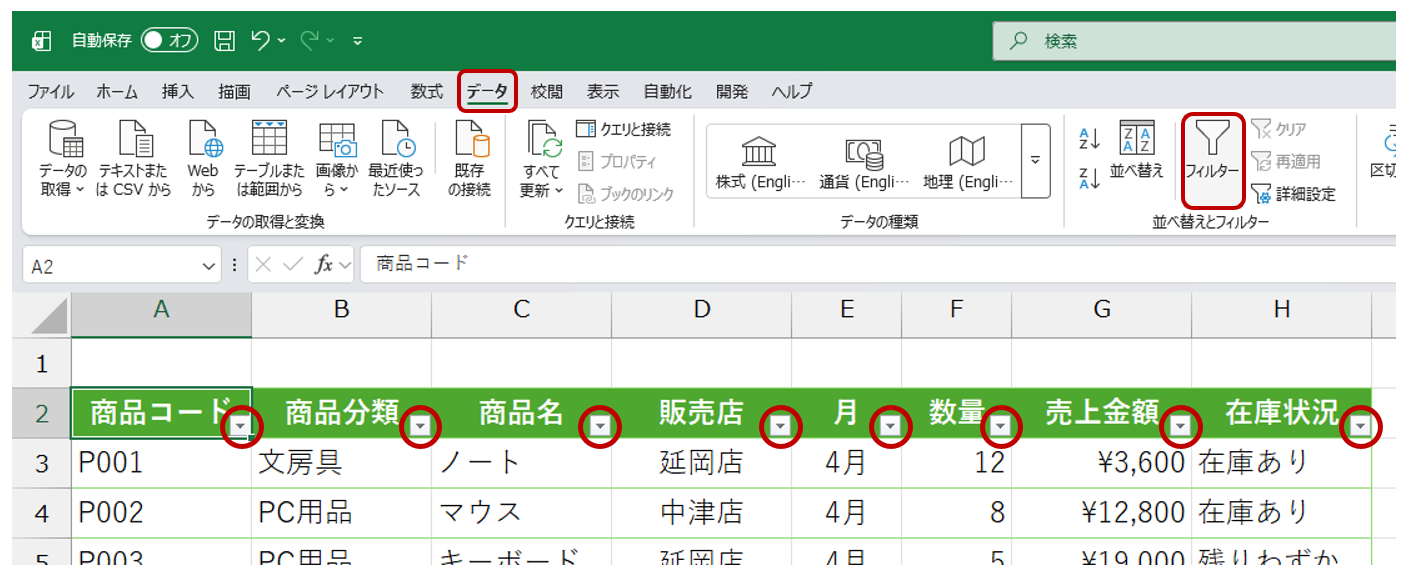
Task: Open filter dropdown for 月 column
Action: click(x=891, y=427)
